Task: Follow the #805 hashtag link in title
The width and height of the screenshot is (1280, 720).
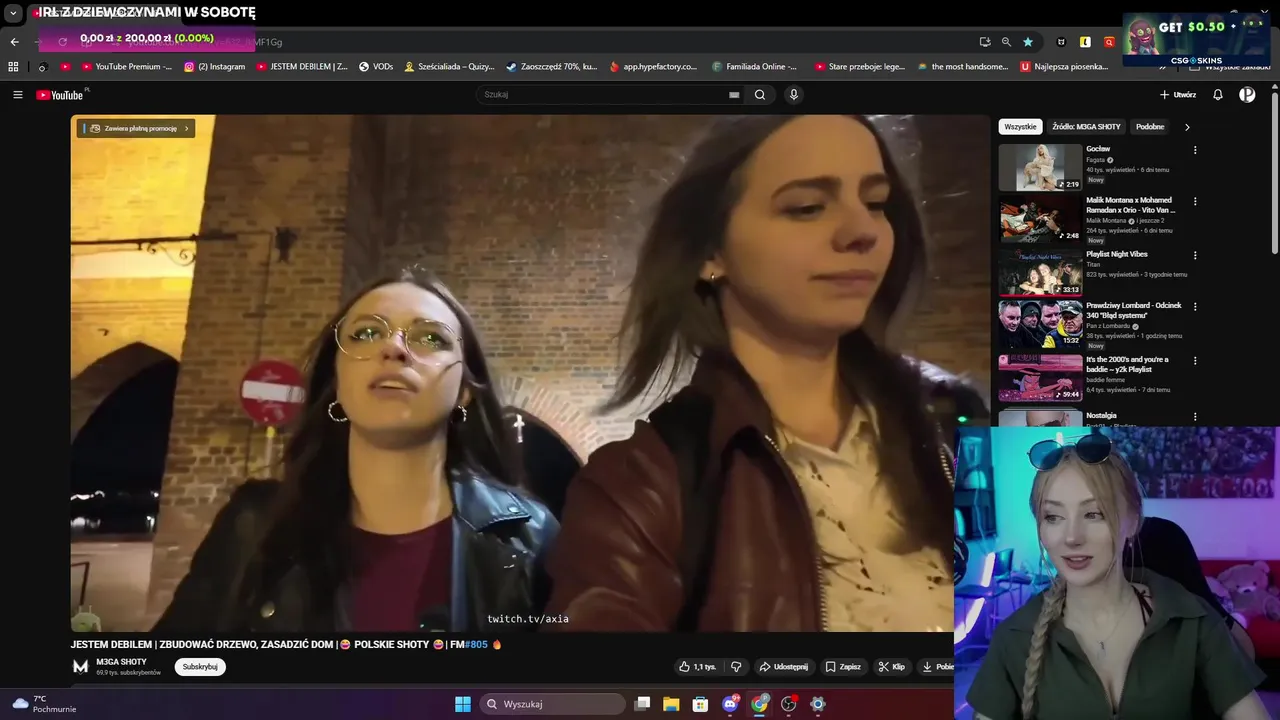Action: tap(476, 645)
